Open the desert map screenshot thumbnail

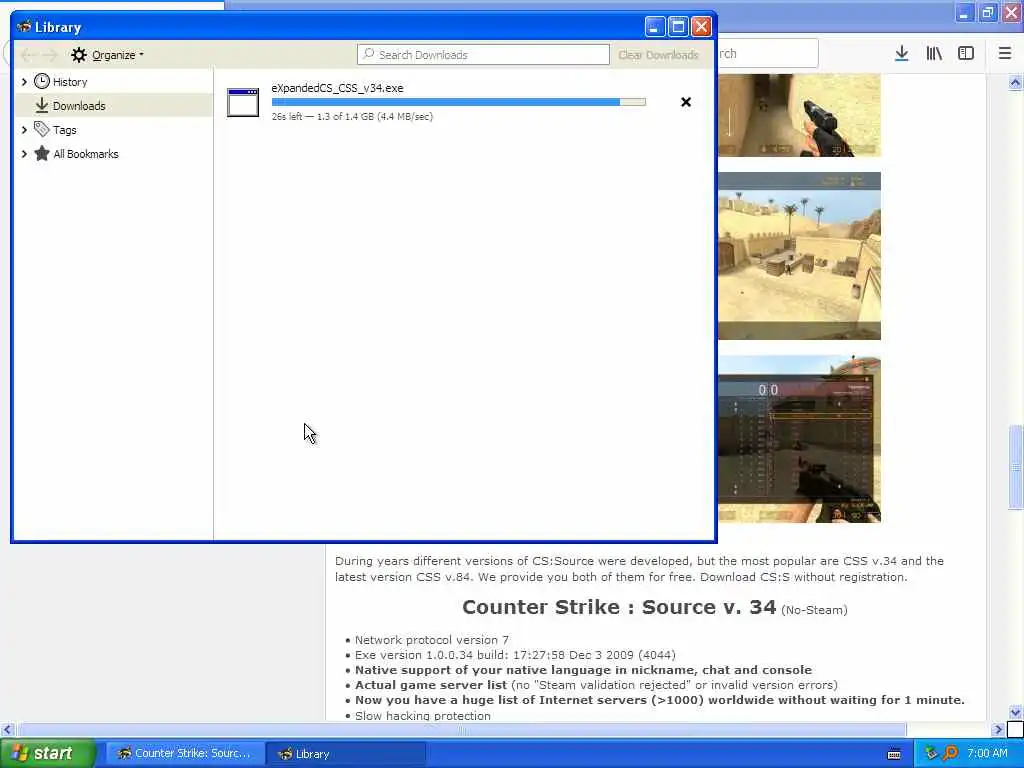(x=799, y=256)
